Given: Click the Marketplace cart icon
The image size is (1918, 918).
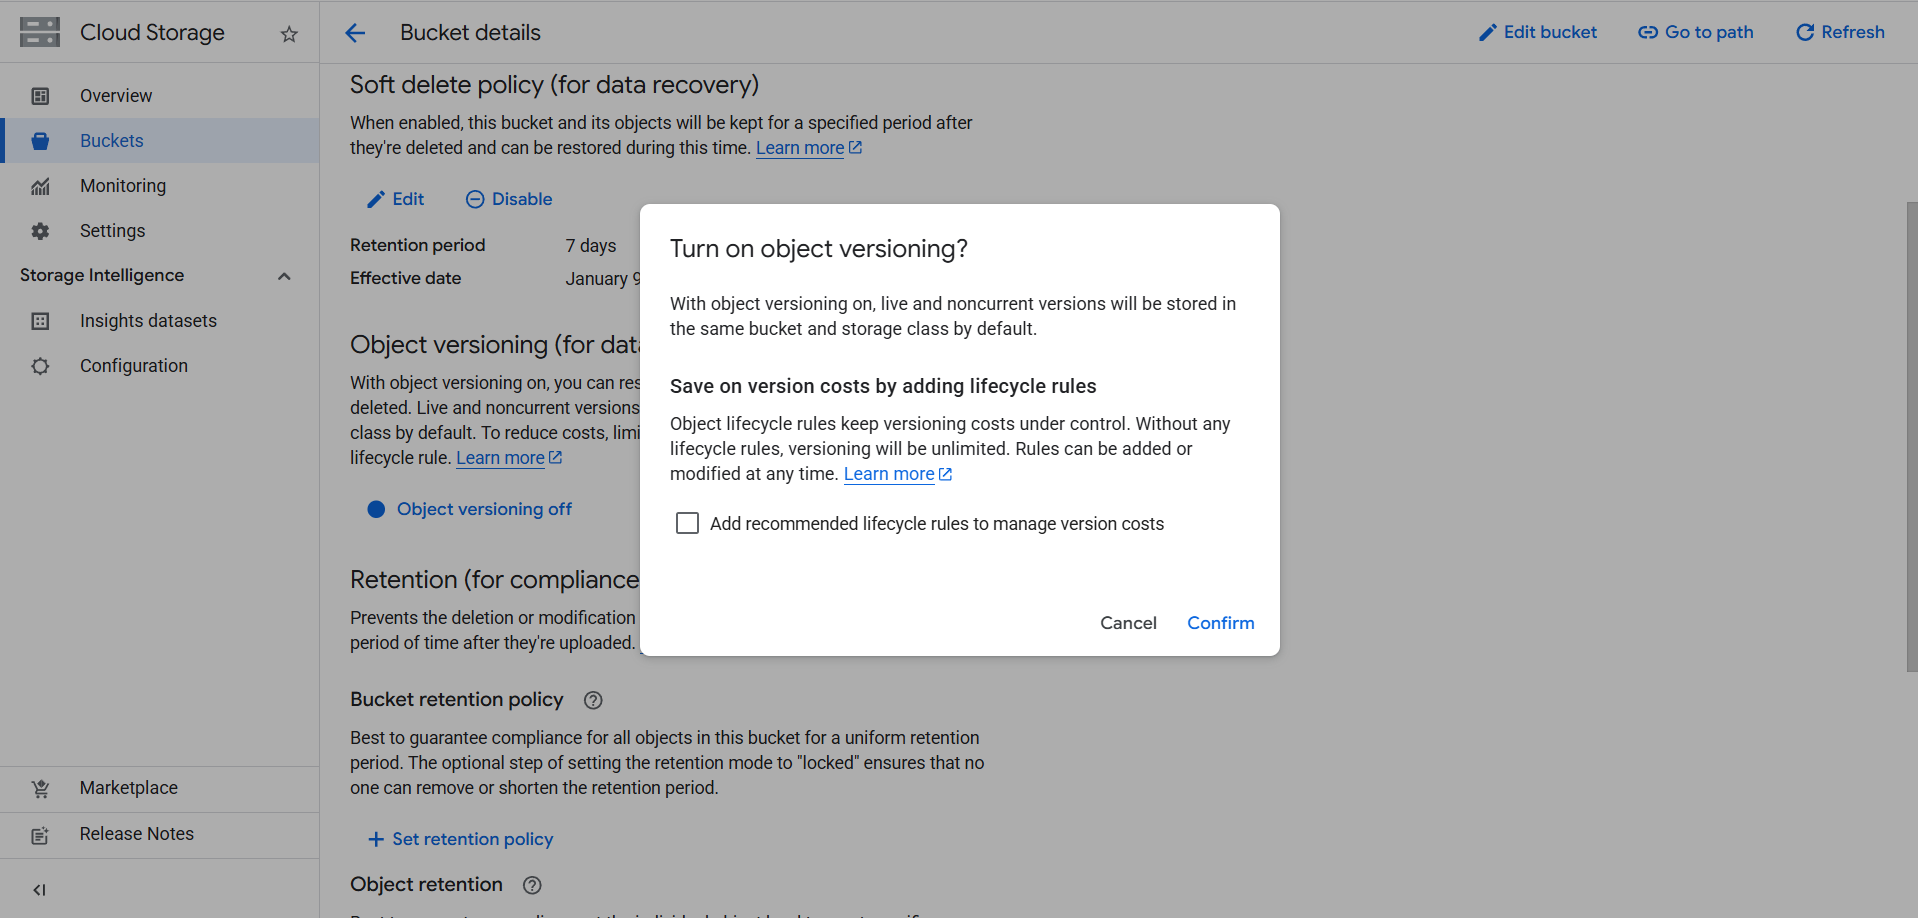Looking at the screenshot, I should tap(40, 789).
